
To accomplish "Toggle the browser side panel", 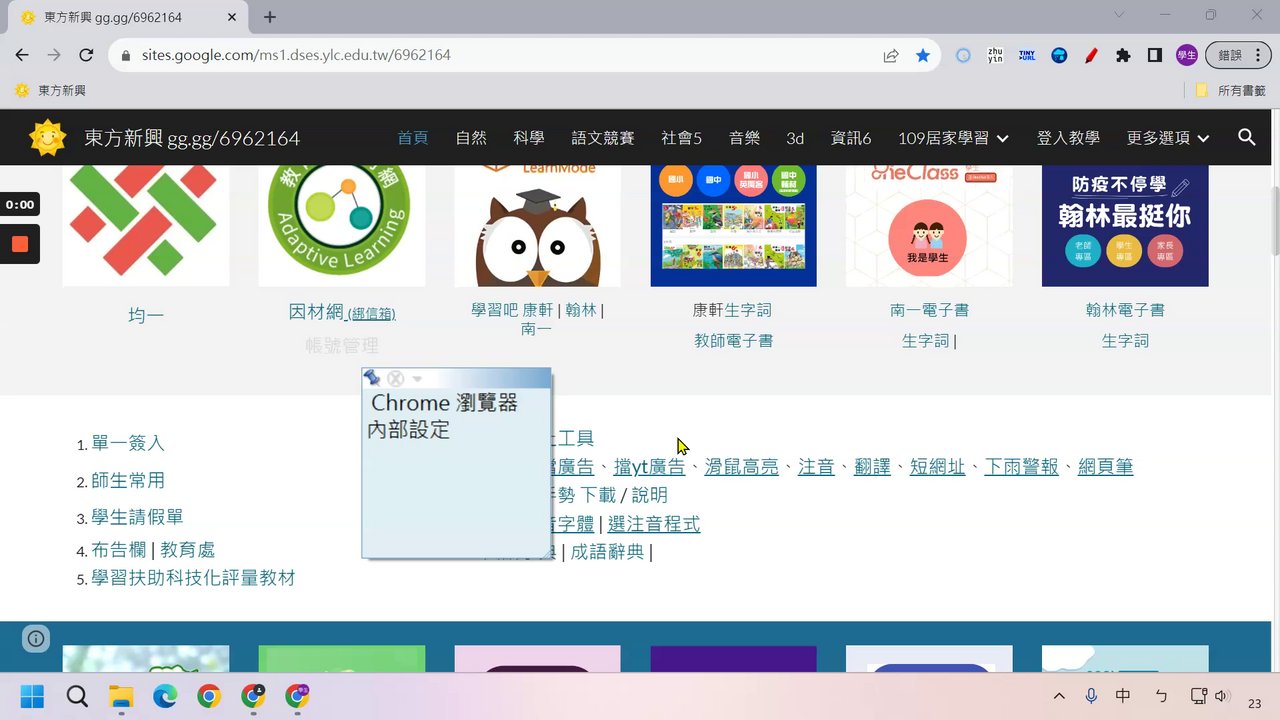I will tap(1155, 56).
